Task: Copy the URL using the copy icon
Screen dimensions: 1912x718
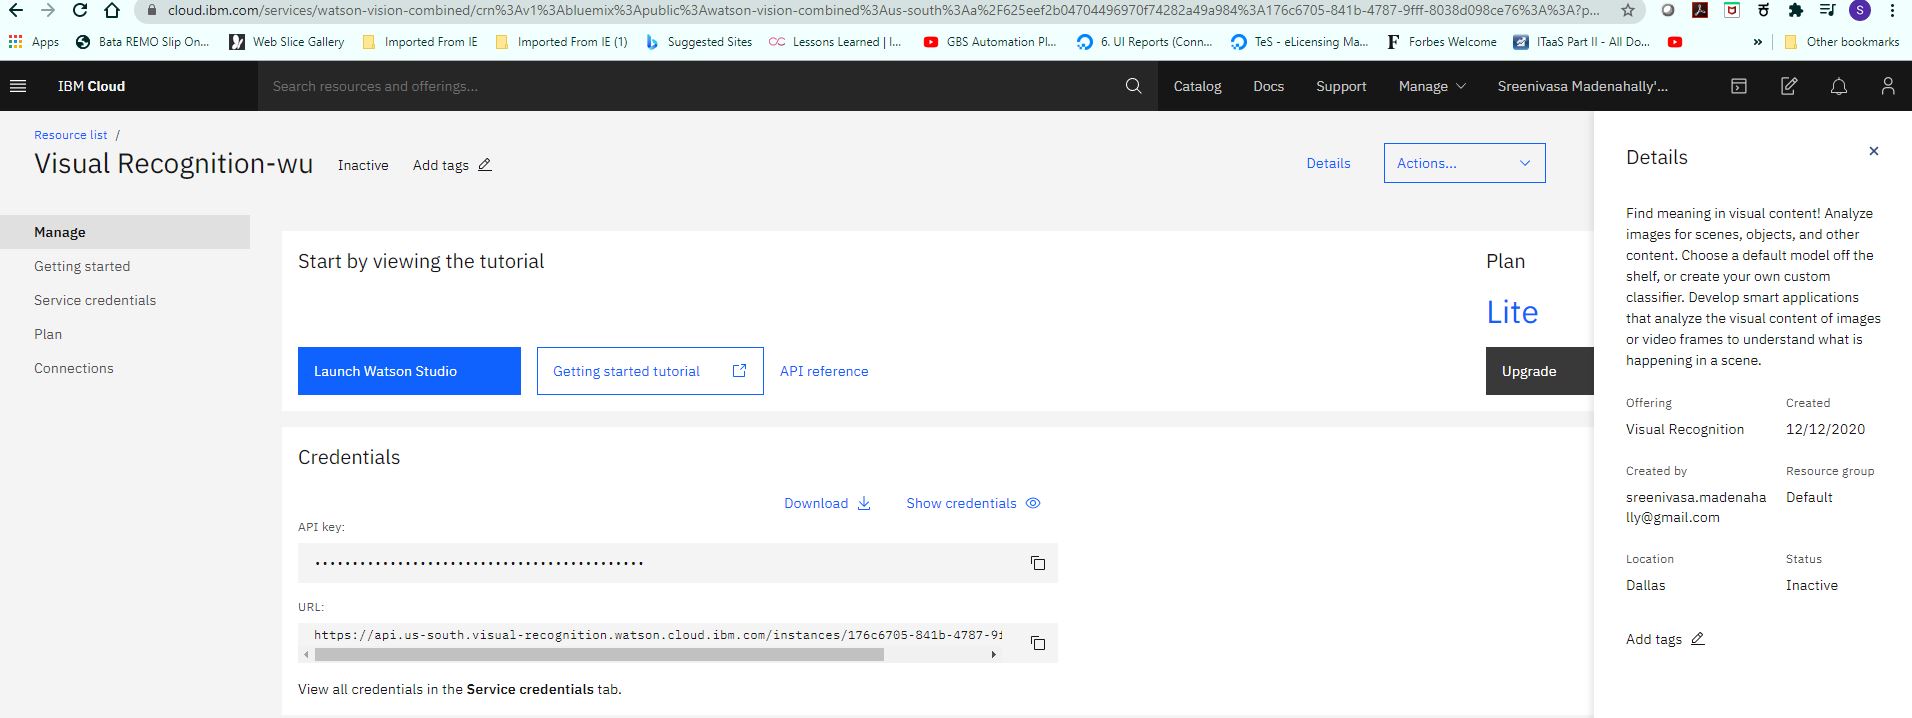Action: pos(1038,643)
